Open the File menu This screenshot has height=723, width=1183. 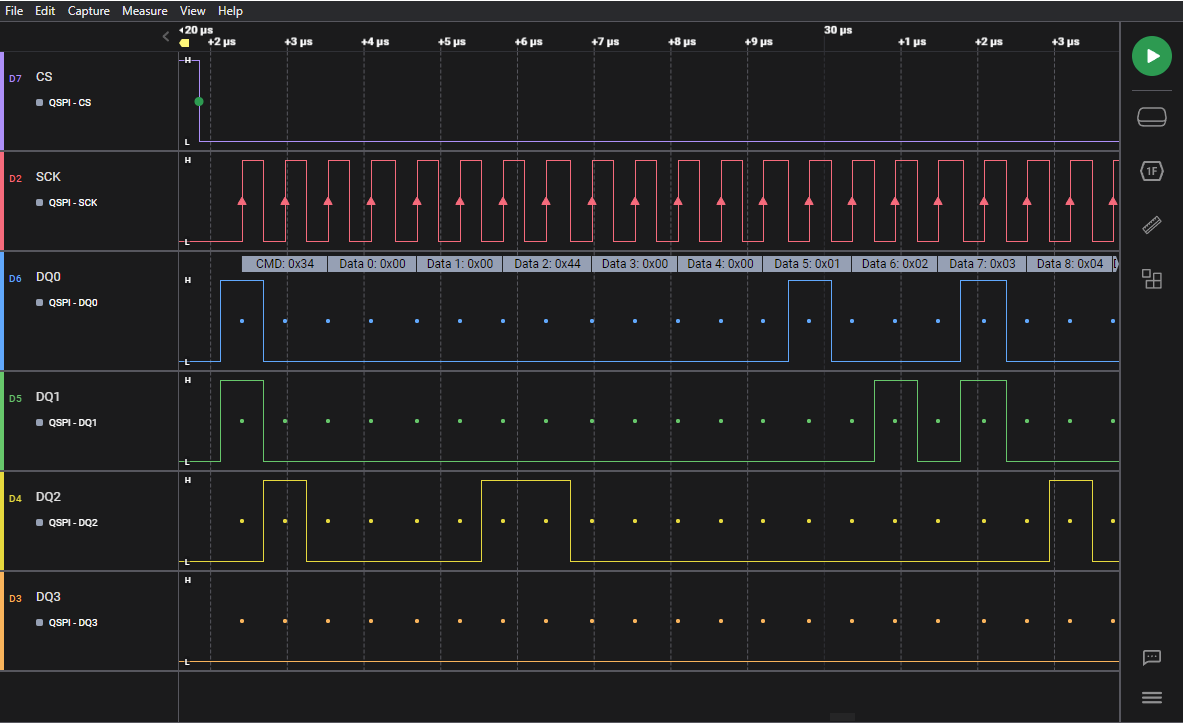pyautogui.click(x=14, y=11)
